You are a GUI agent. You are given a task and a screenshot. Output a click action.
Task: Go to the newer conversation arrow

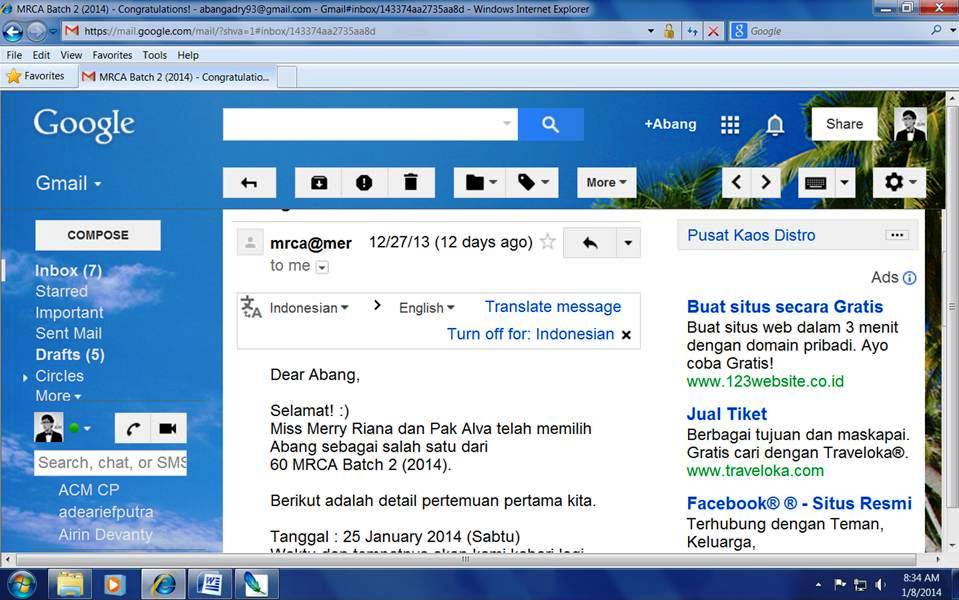(736, 182)
